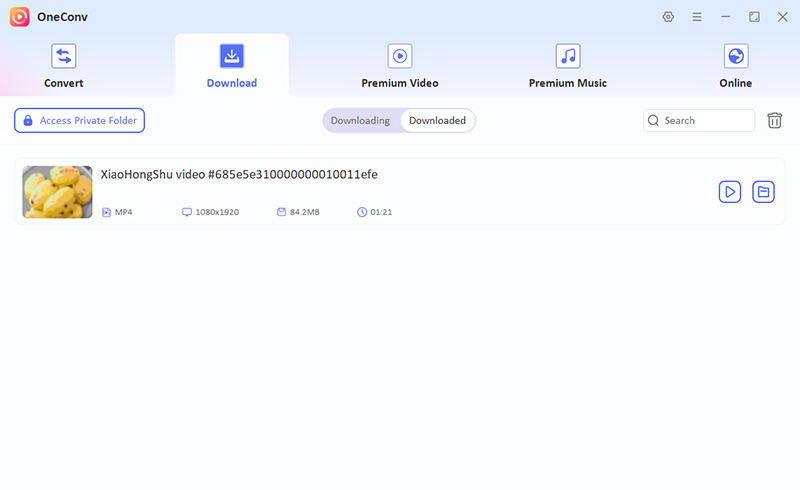Close the OneConv window
The width and height of the screenshot is (800, 490).
(783, 17)
